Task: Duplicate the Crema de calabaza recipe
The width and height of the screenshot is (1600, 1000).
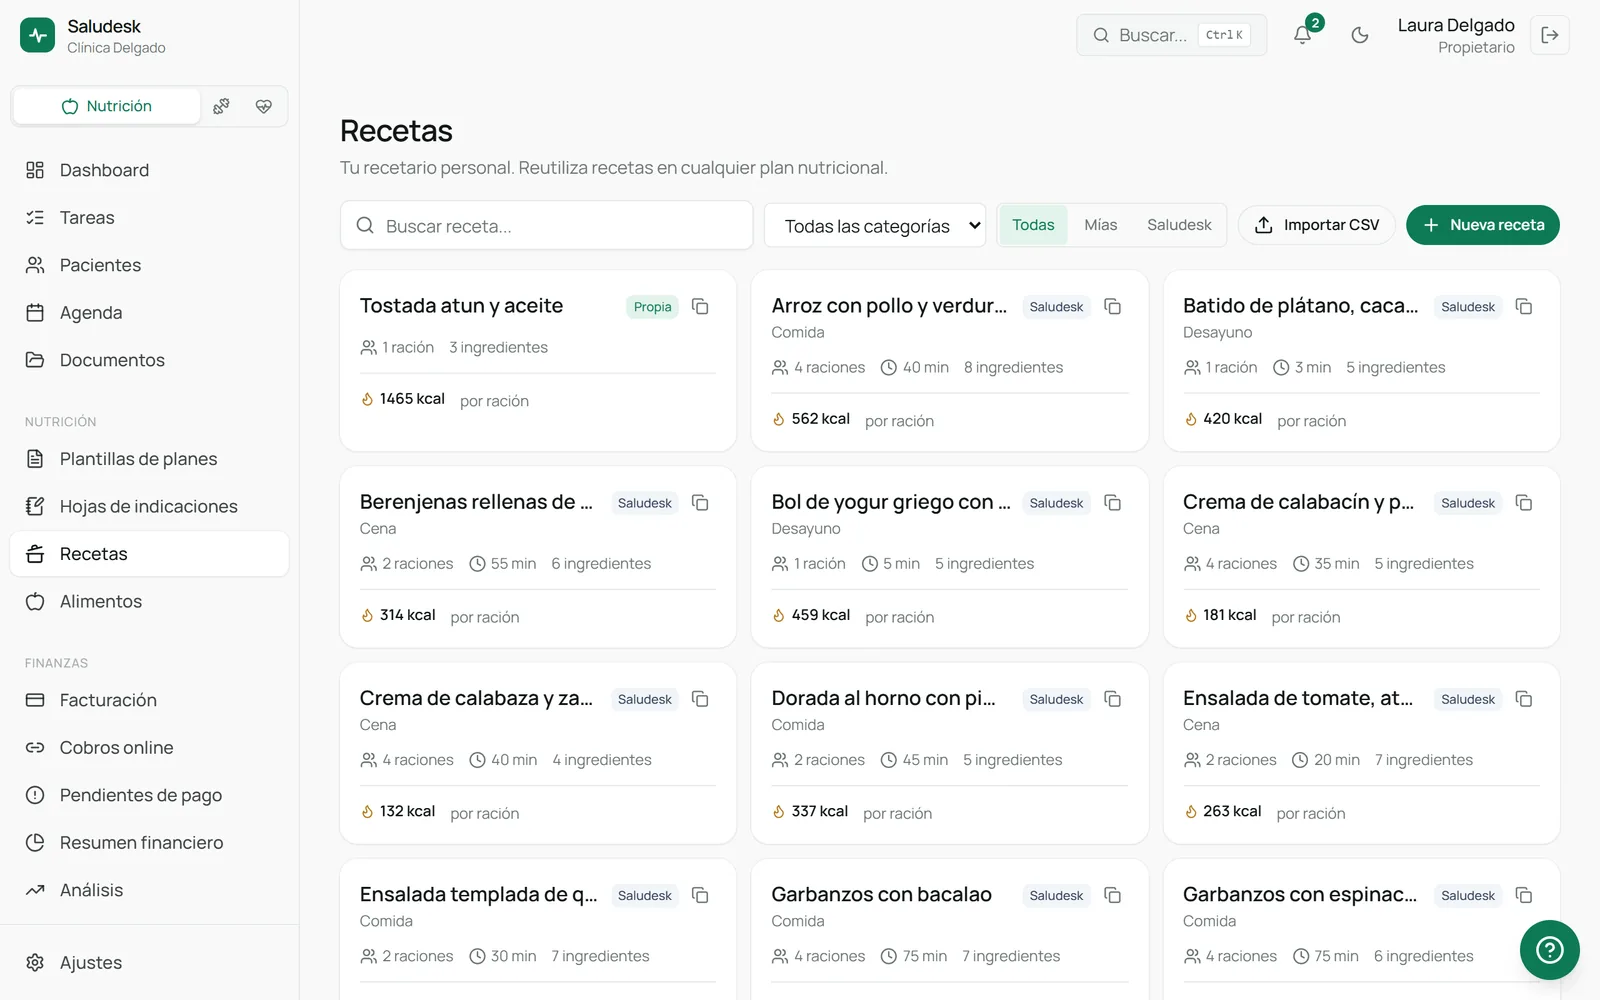Action: coord(700,699)
